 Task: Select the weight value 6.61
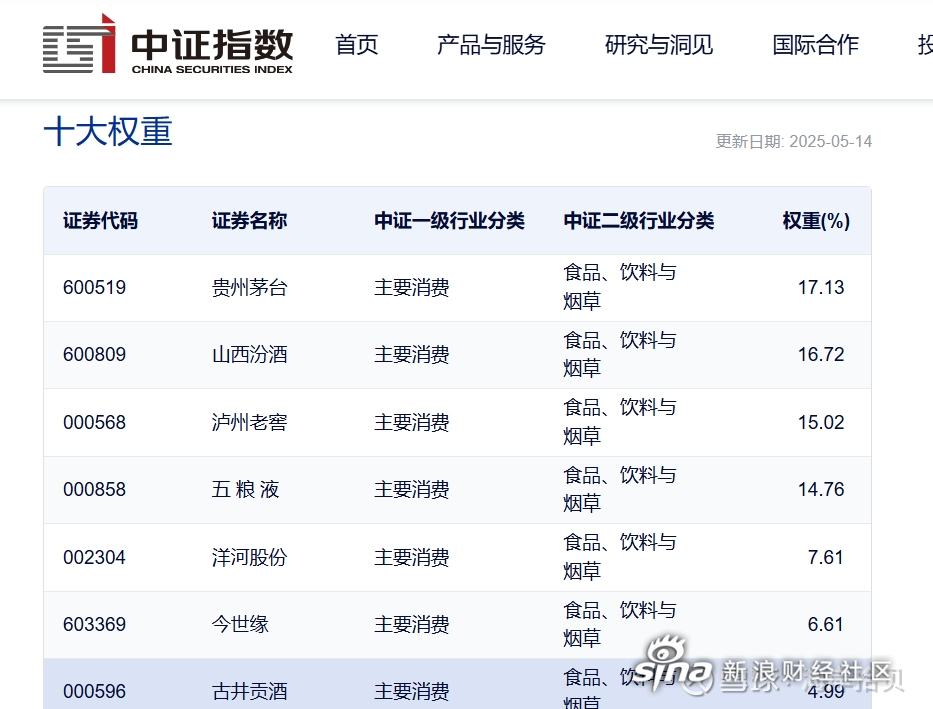tap(825, 625)
